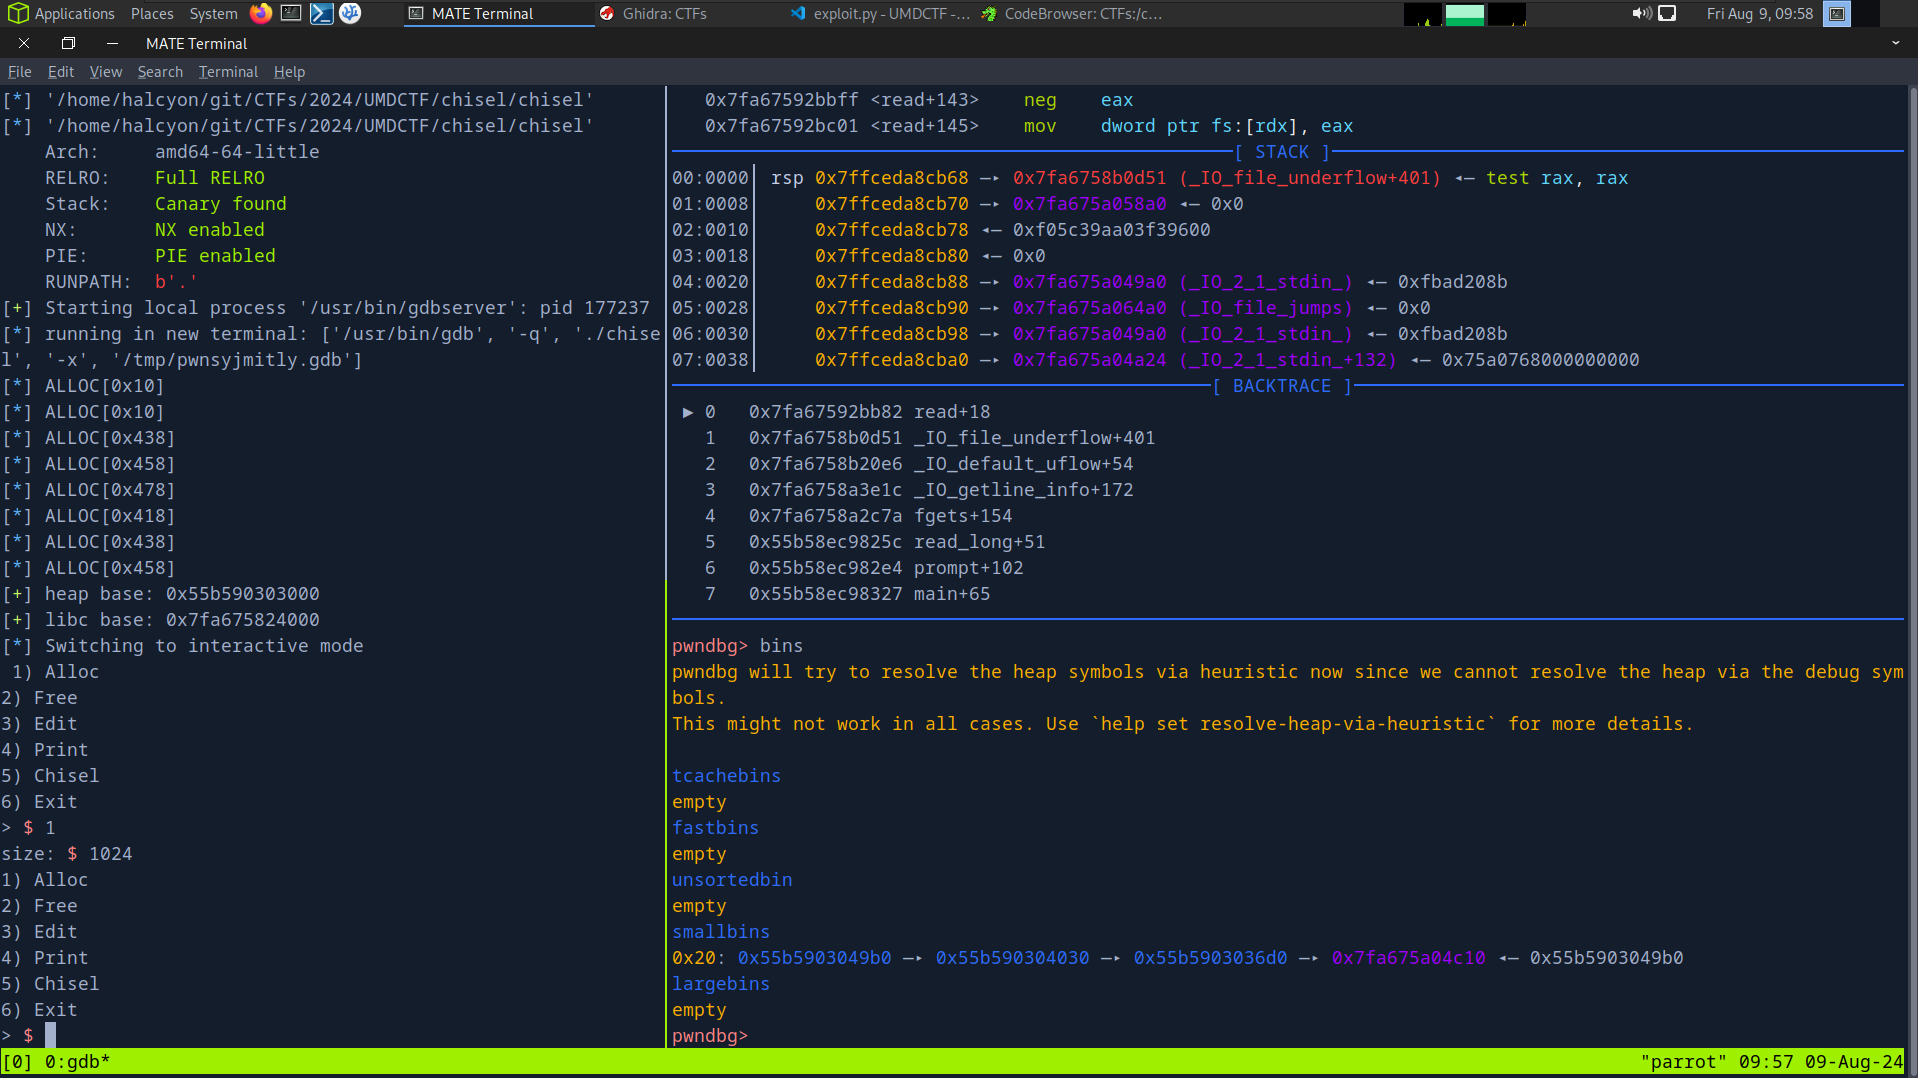Screen dimensions: 1918x1078
Task: Open the system monitor CPU graph
Action: click(x=1422, y=14)
